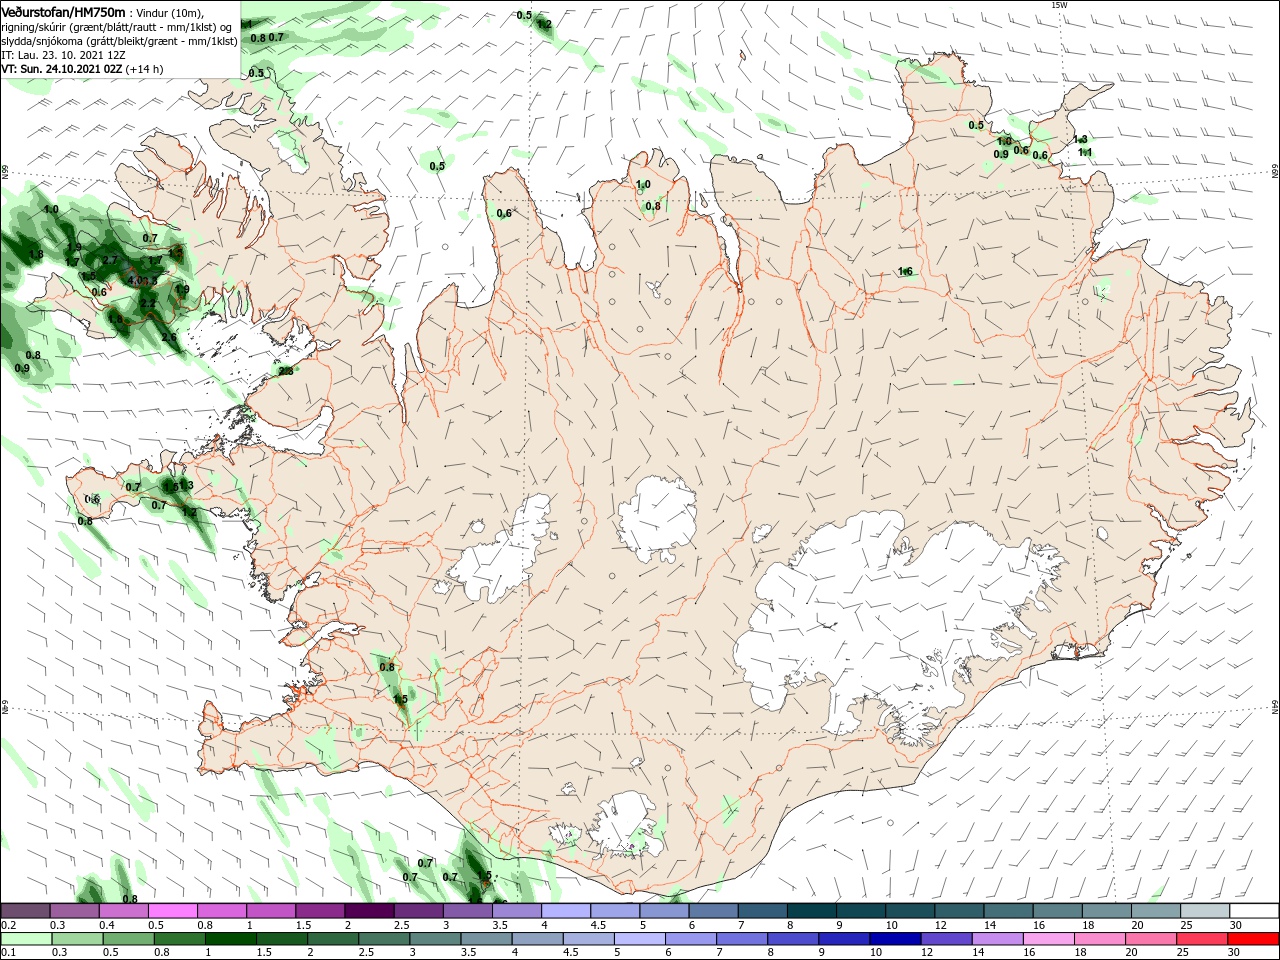Select the 2.3 value label on the coast
Image resolution: width=1280 pixels, height=960 pixels.
pos(286,371)
